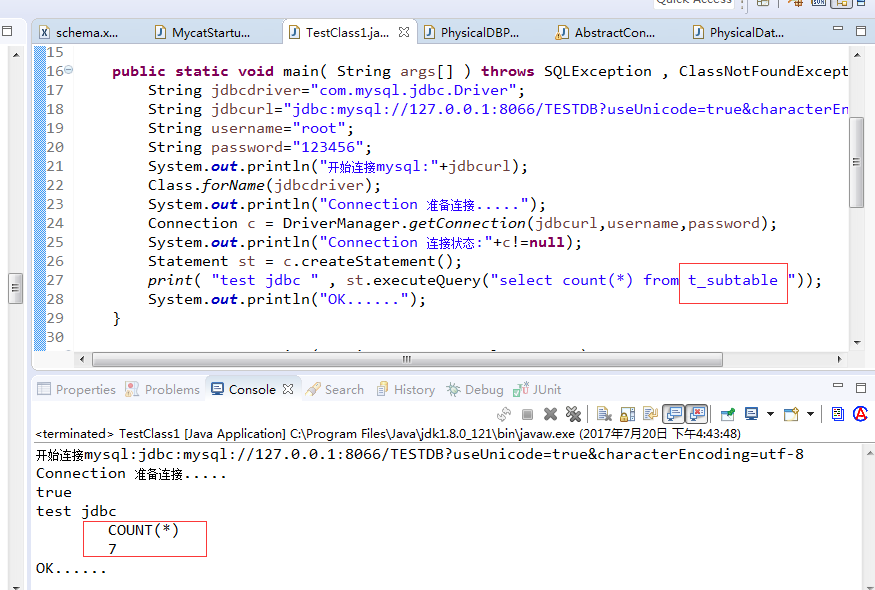Click the editor vertical scrollbar thumb
This screenshot has width=875, height=590.
[x=857, y=162]
